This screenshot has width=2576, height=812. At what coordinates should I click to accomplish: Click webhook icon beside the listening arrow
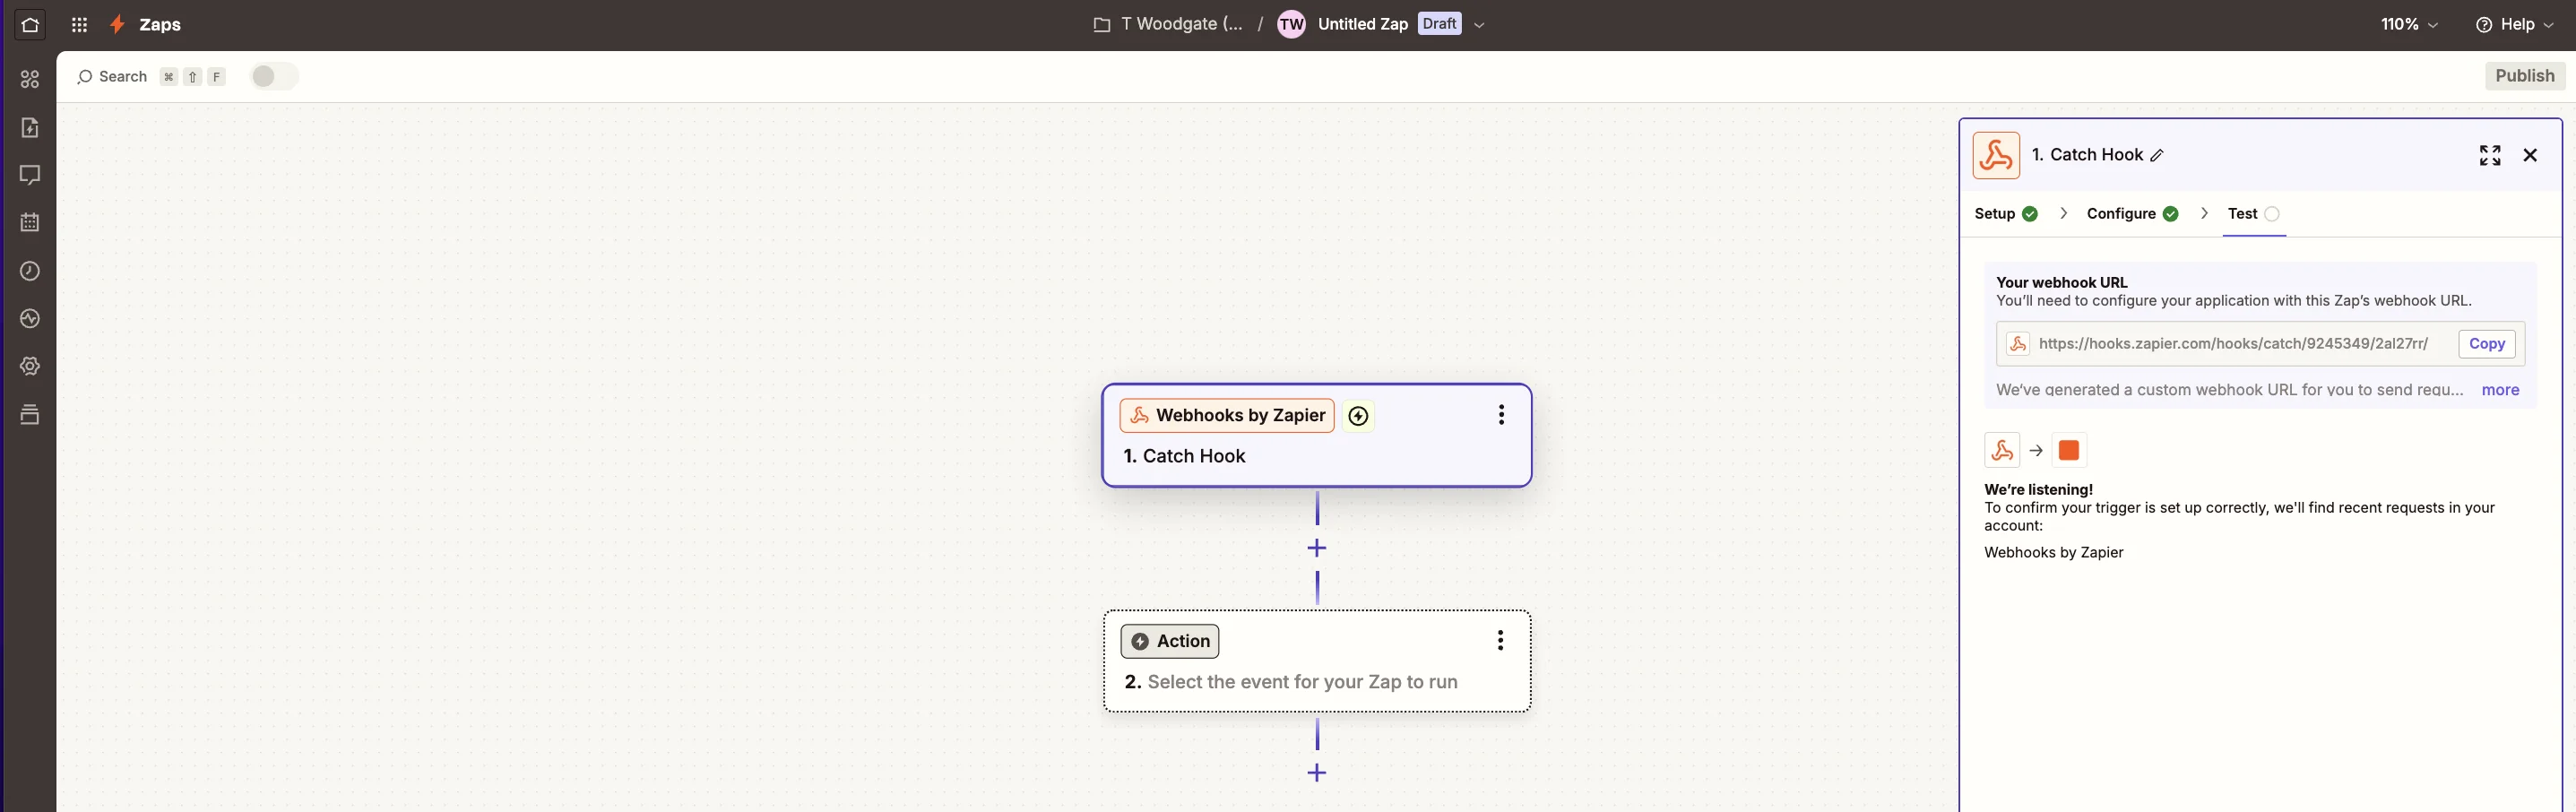[x=2002, y=451]
